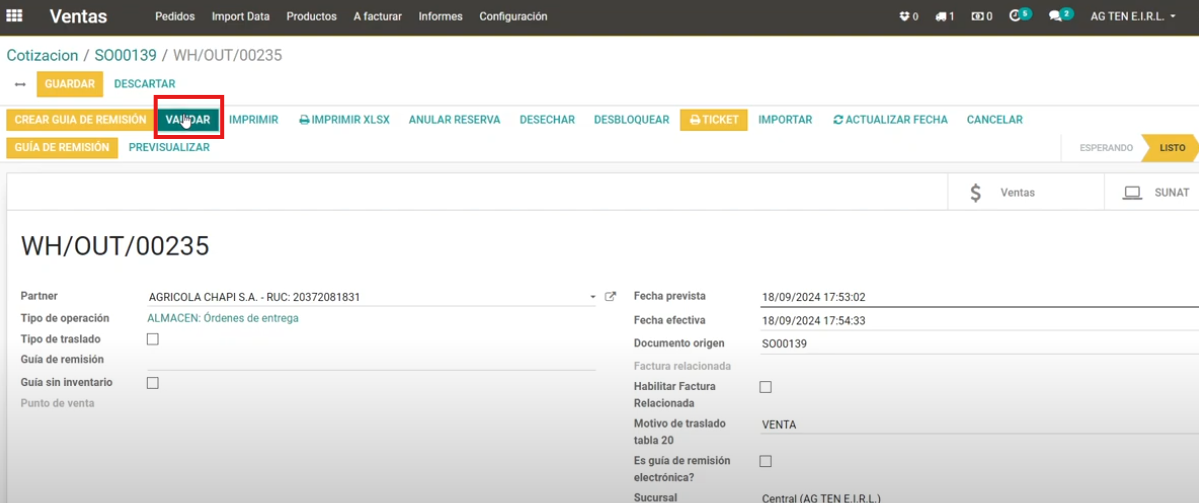Toggle the Tipo de traslado checkbox
Screen dimensions: 1199x503
point(153,339)
